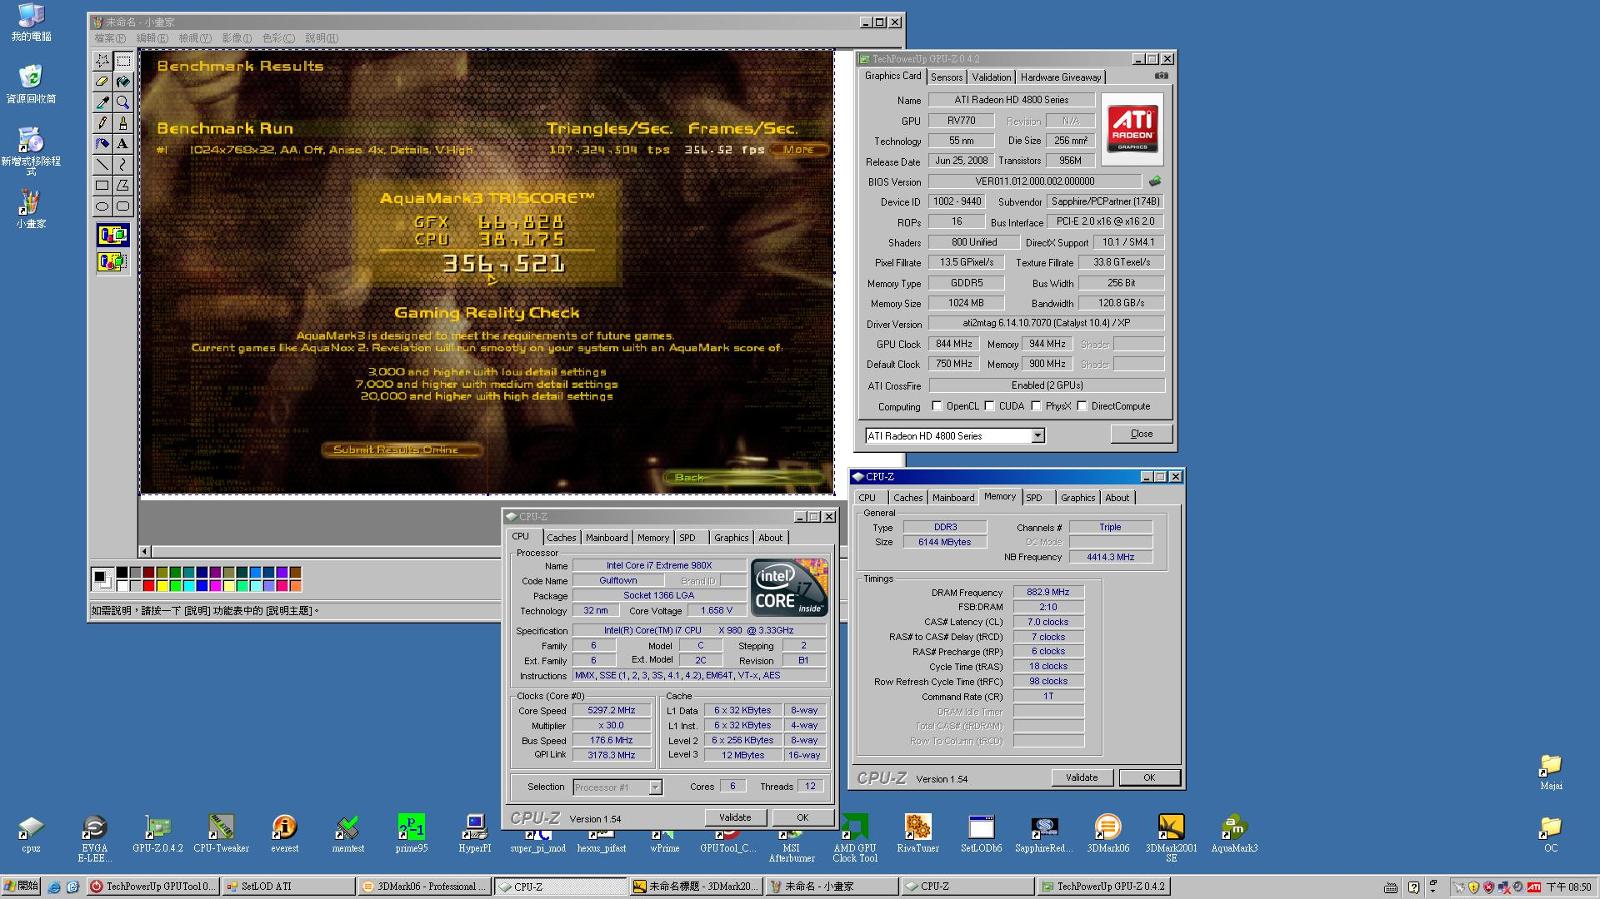Screen dimensions: 1600x899
Task: Toggle the DirectCompute checkbox in GPU-Z
Action: pos(1082,406)
